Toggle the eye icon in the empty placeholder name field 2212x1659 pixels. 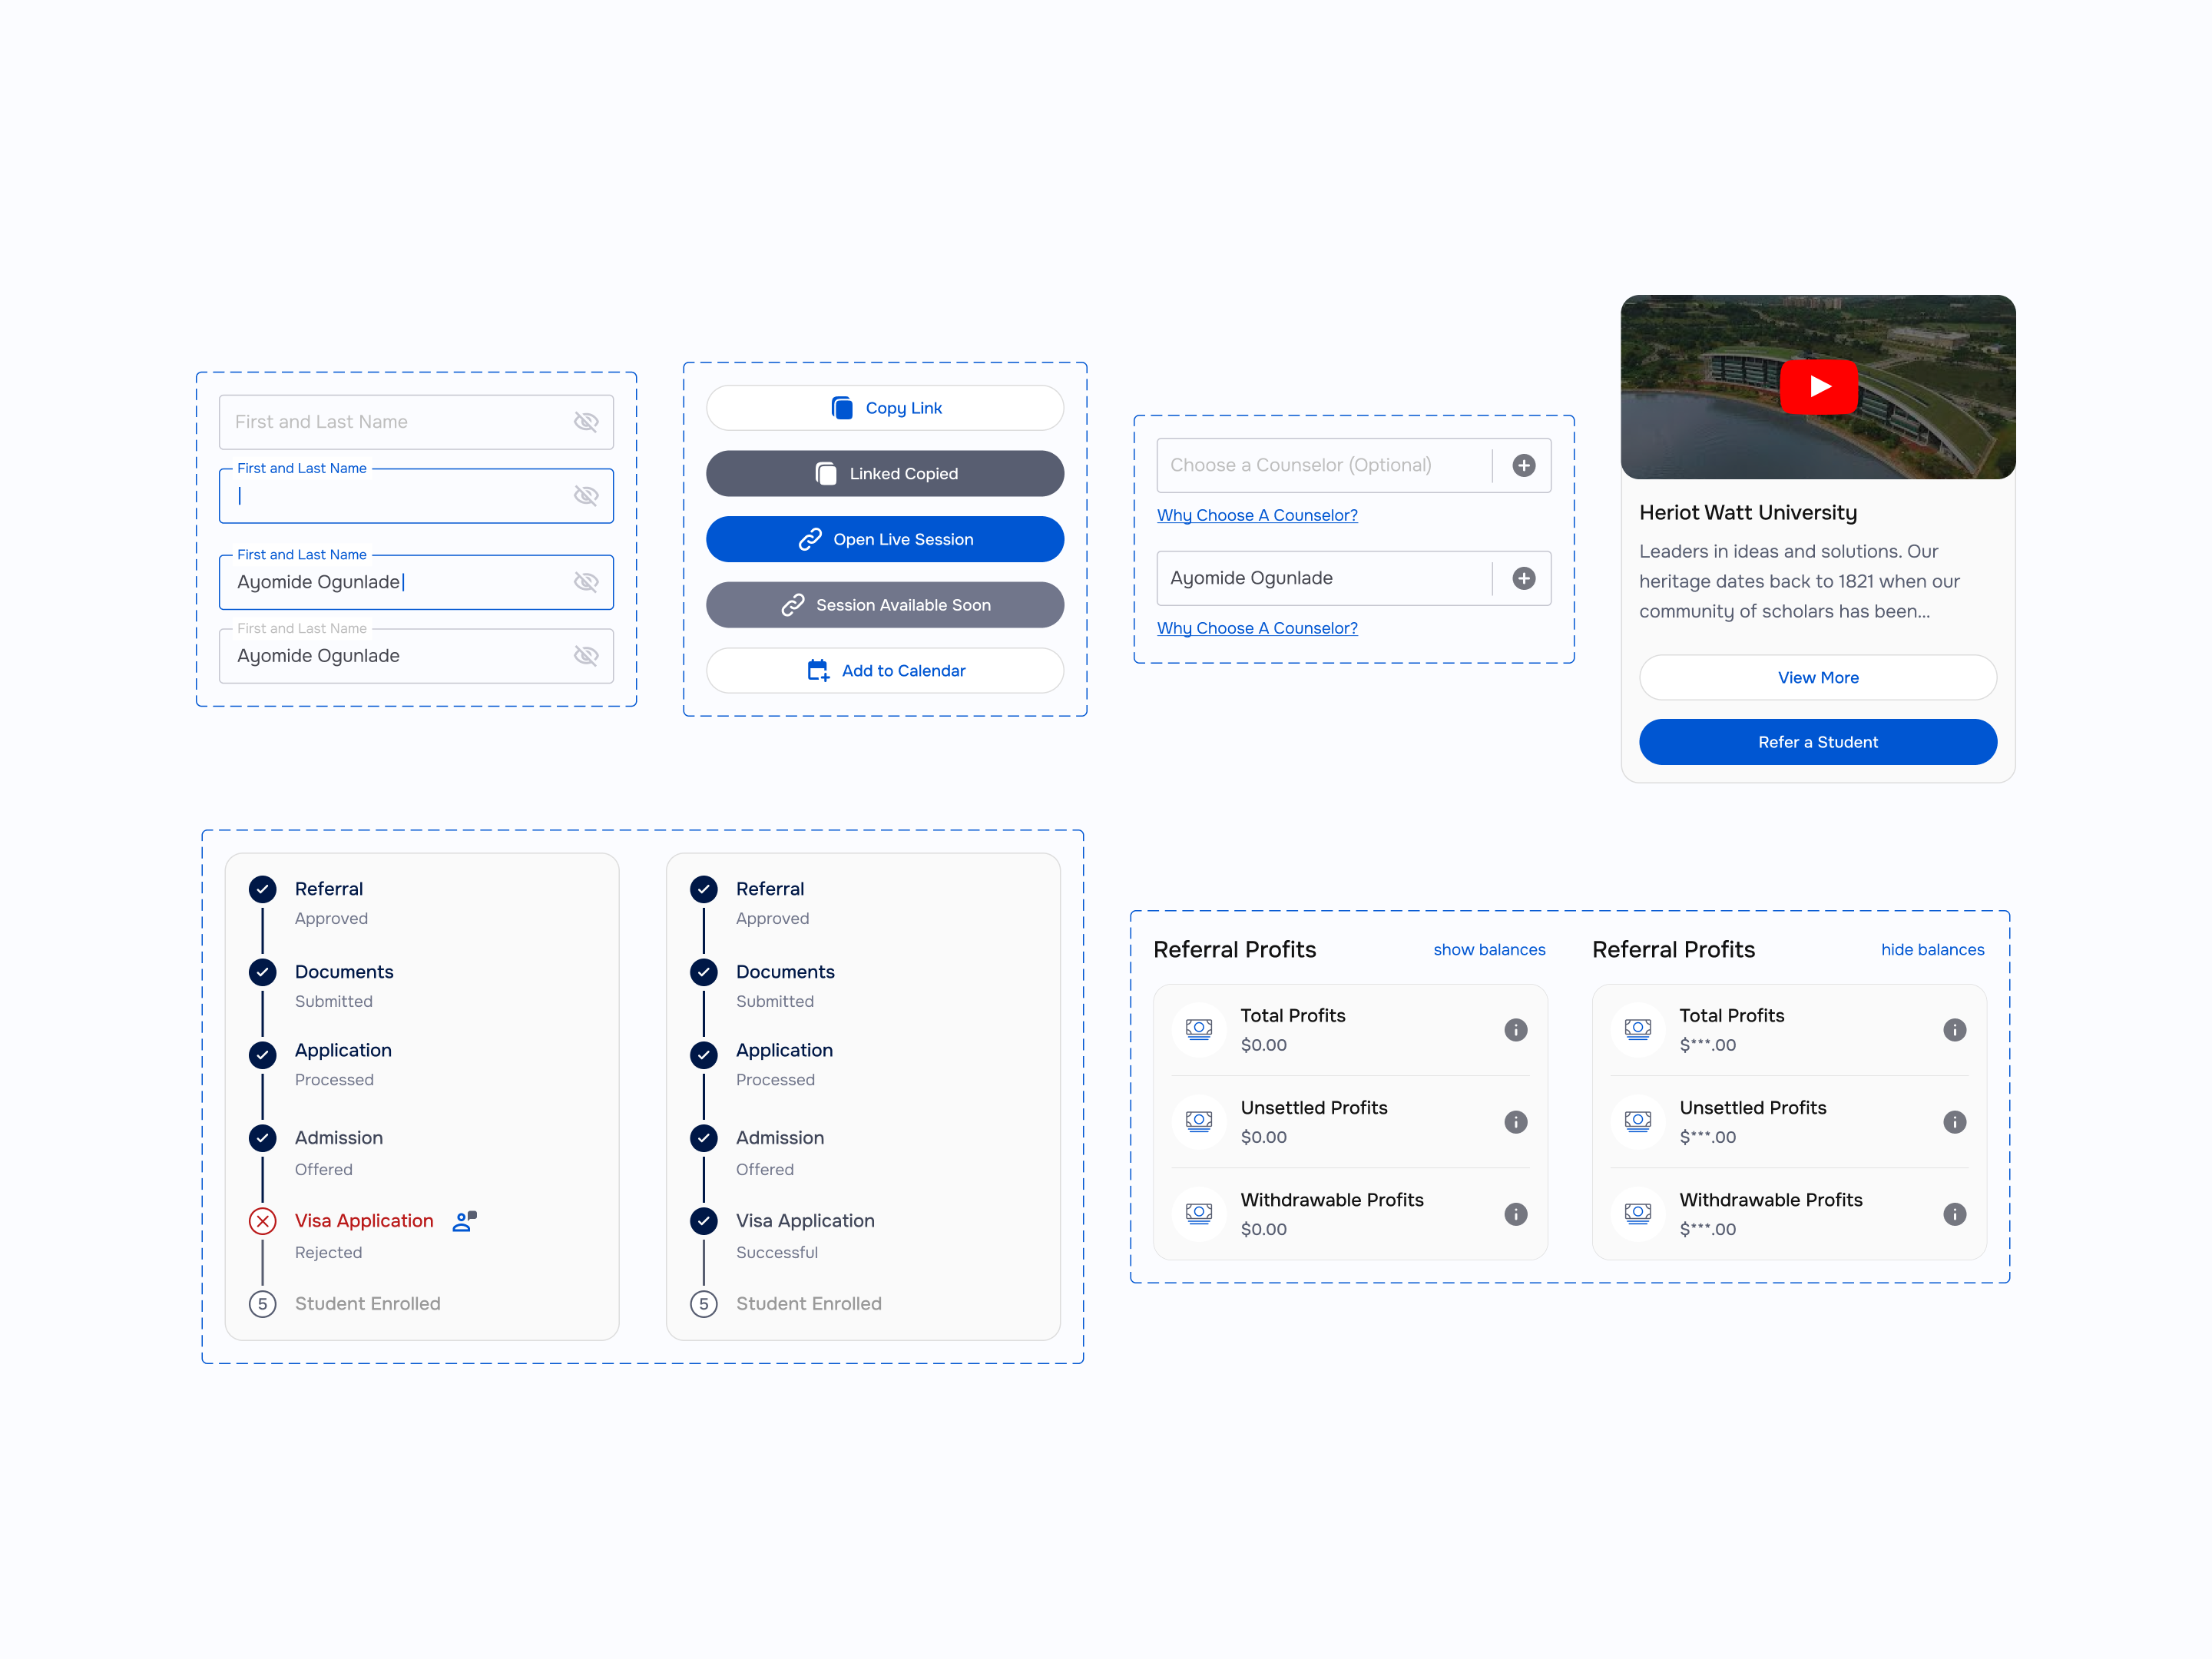[586, 422]
